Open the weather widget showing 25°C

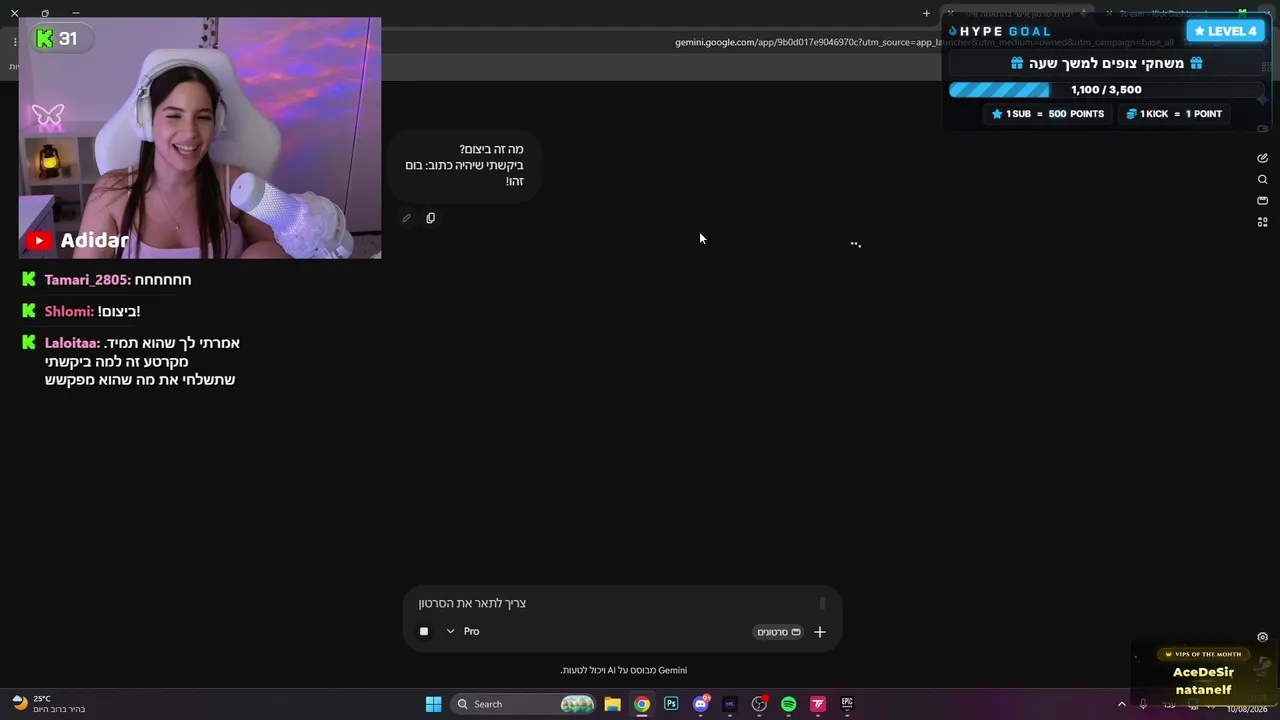[48, 704]
